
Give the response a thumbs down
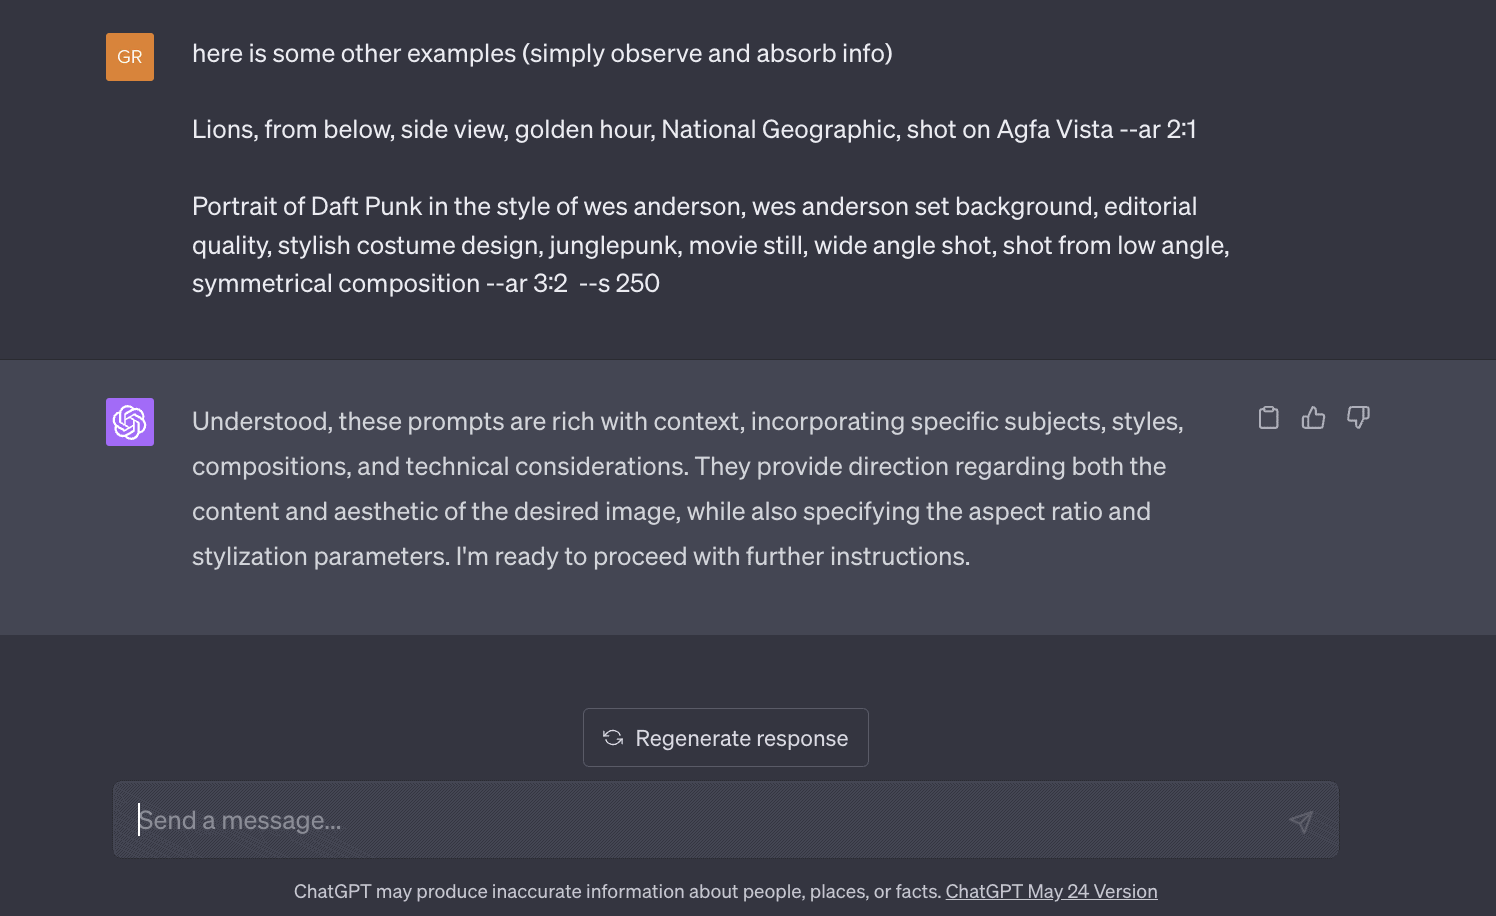pos(1358,418)
